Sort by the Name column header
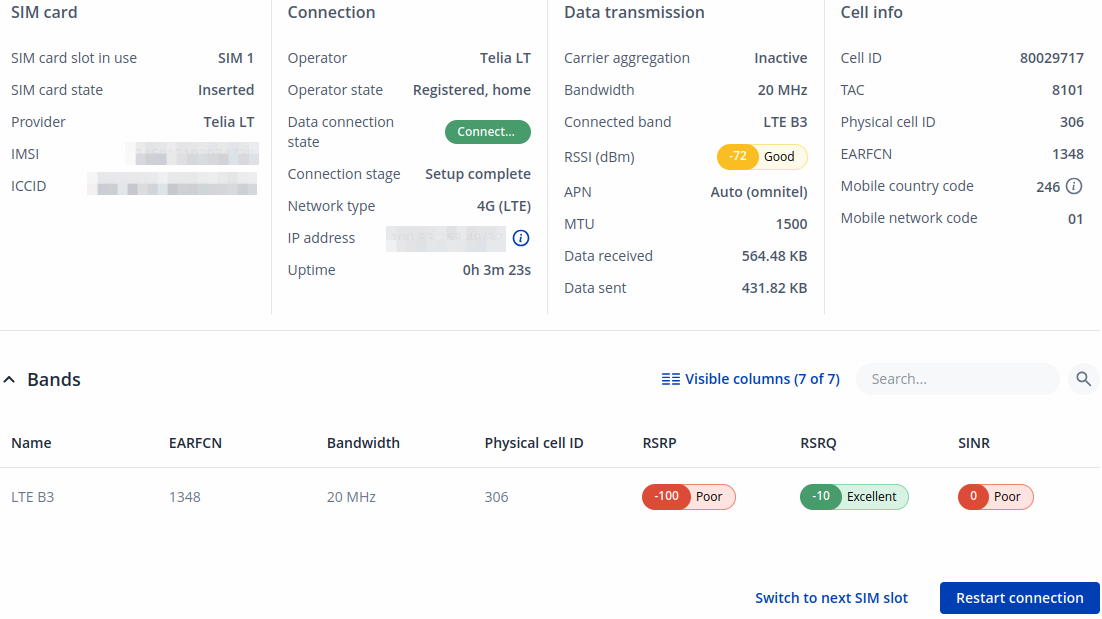The width and height of the screenshot is (1102, 619). pyautogui.click(x=31, y=443)
